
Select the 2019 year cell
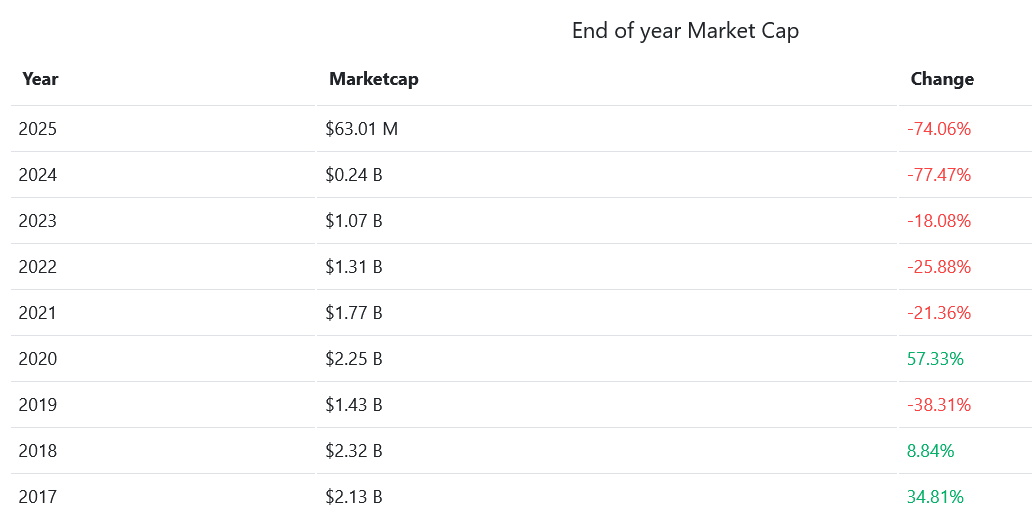point(38,405)
